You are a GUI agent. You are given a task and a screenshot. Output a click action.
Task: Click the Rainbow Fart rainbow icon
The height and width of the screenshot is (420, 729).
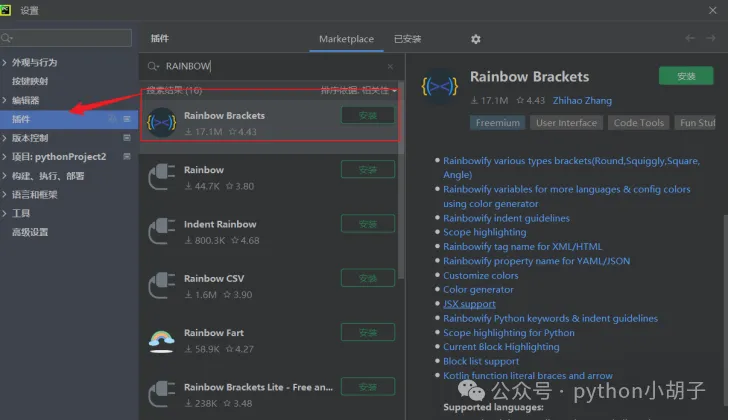162,341
